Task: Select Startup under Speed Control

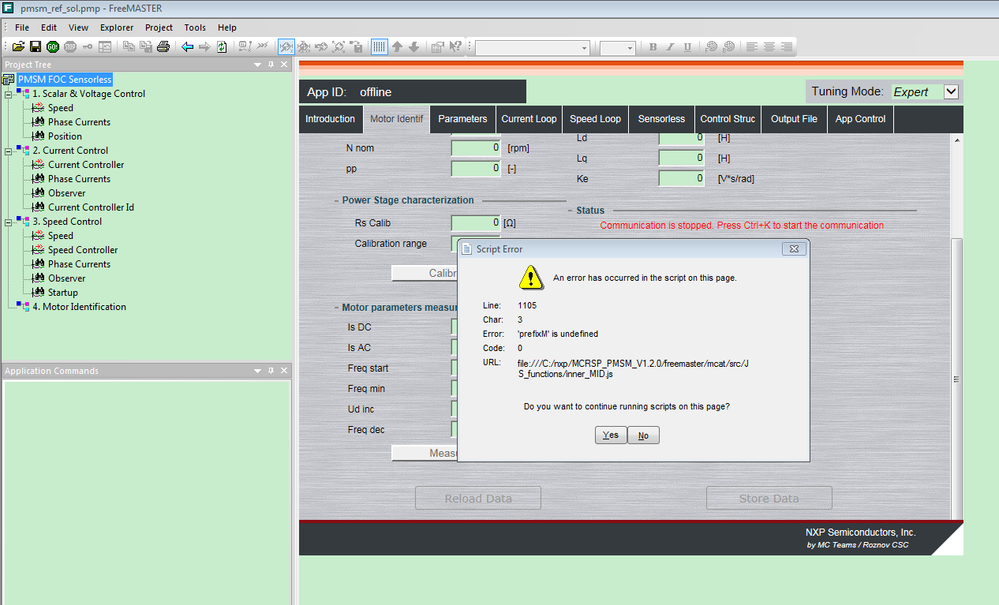Action: click(63, 293)
